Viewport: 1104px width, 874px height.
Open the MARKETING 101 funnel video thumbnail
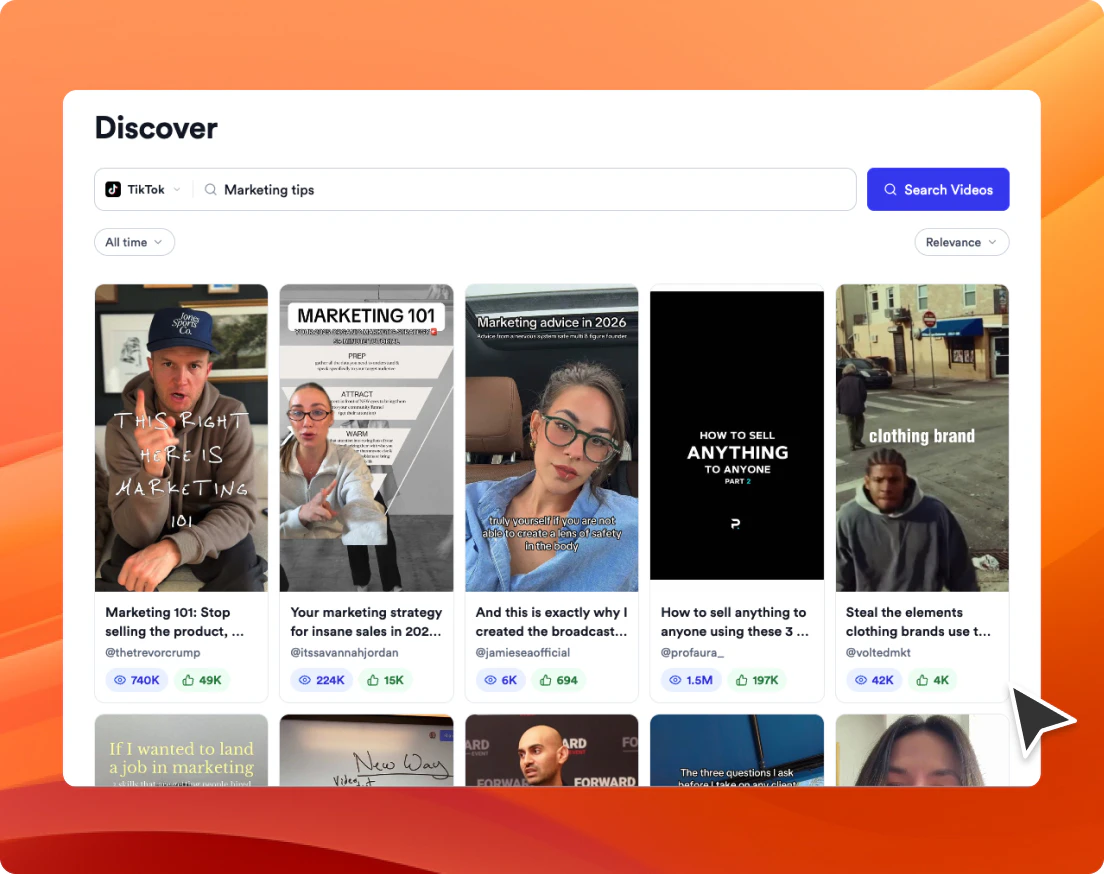[366, 438]
